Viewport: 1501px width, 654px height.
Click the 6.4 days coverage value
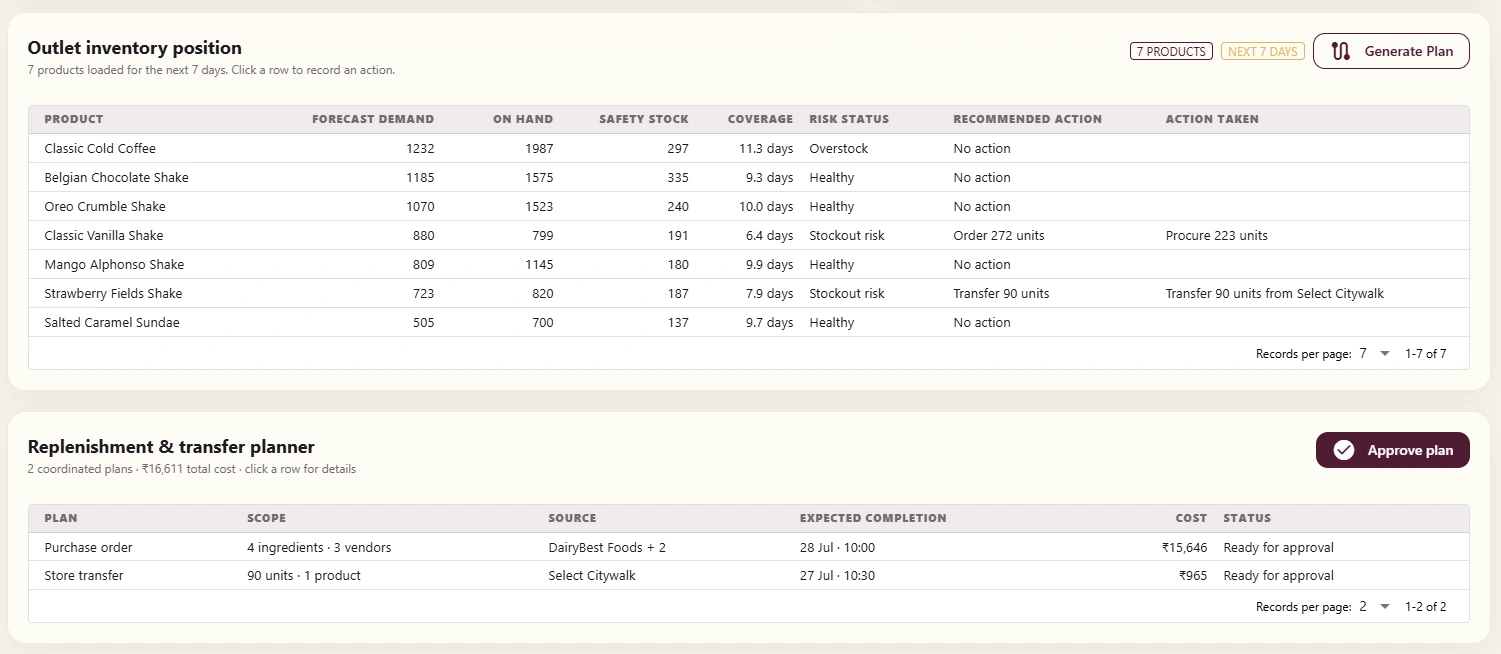pos(769,235)
